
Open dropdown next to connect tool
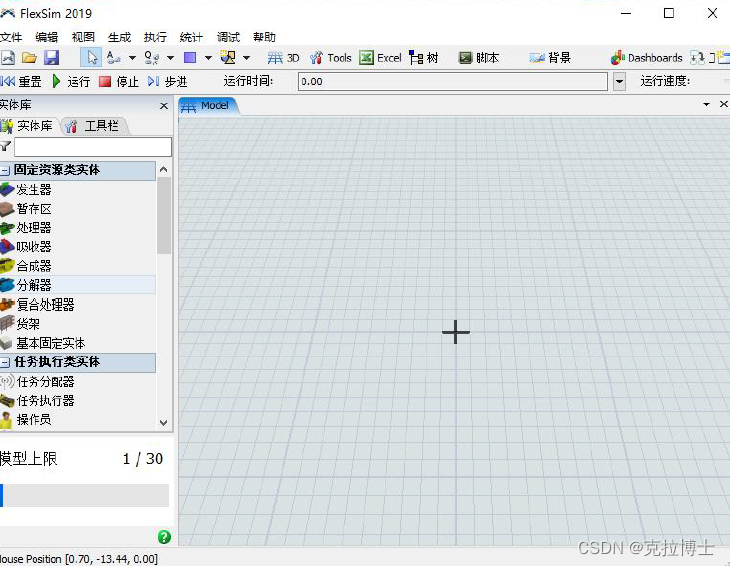(x=132, y=58)
